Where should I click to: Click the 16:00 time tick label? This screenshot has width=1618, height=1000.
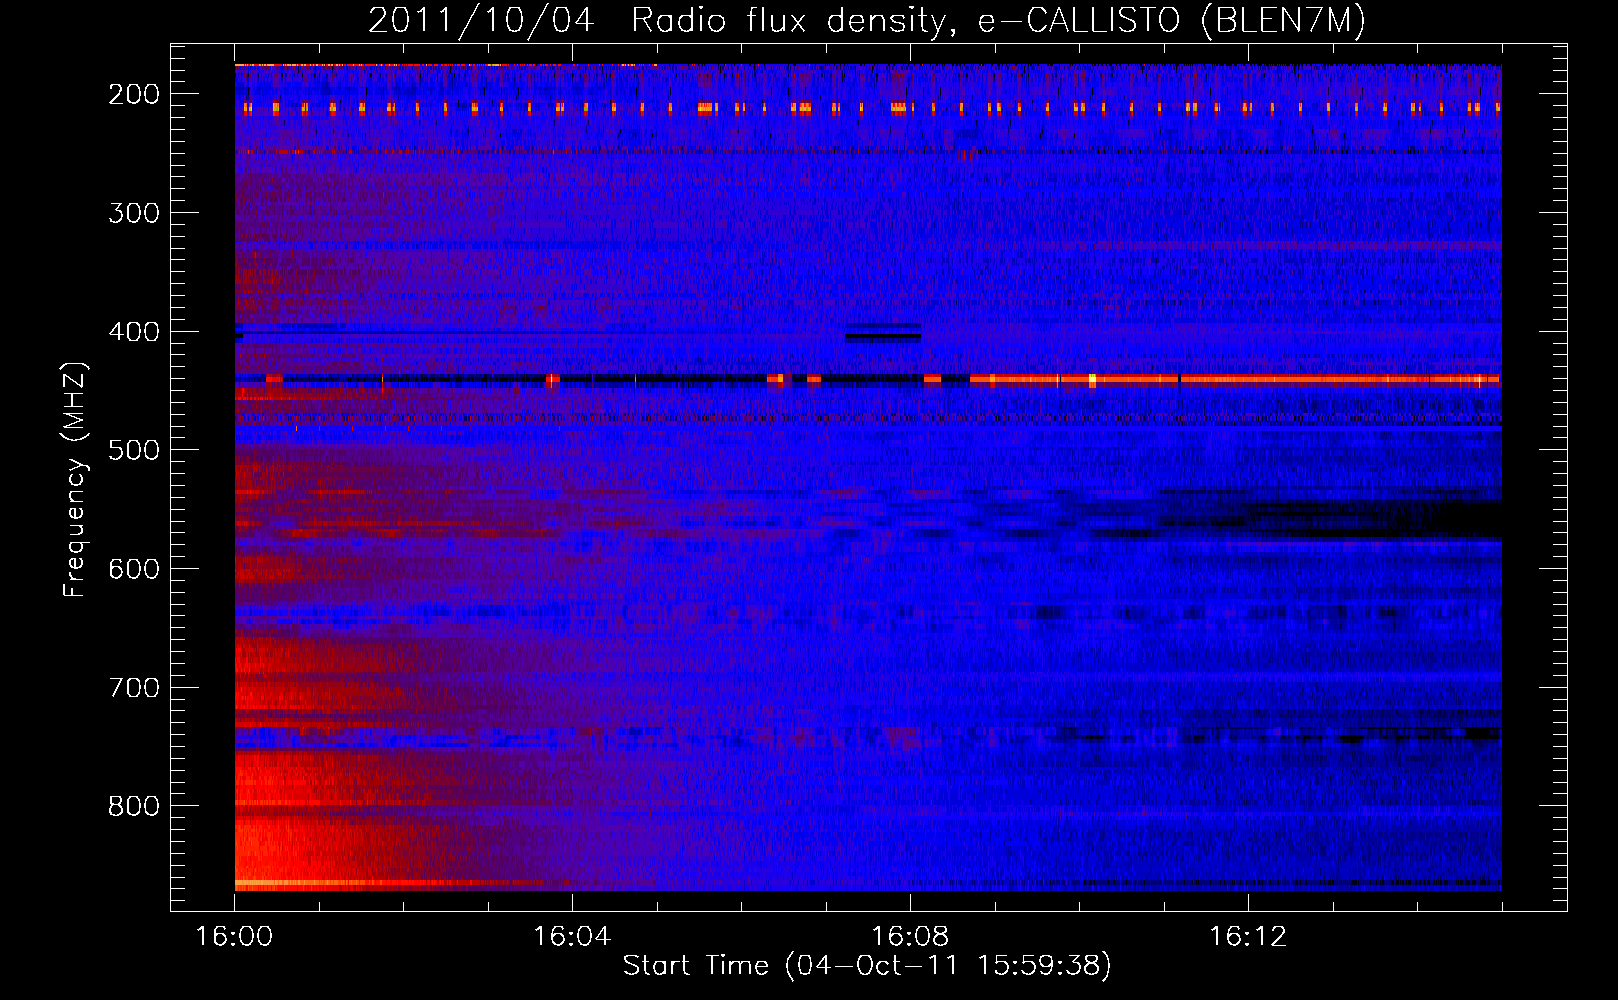pyautogui.click(x=234, y=937)
